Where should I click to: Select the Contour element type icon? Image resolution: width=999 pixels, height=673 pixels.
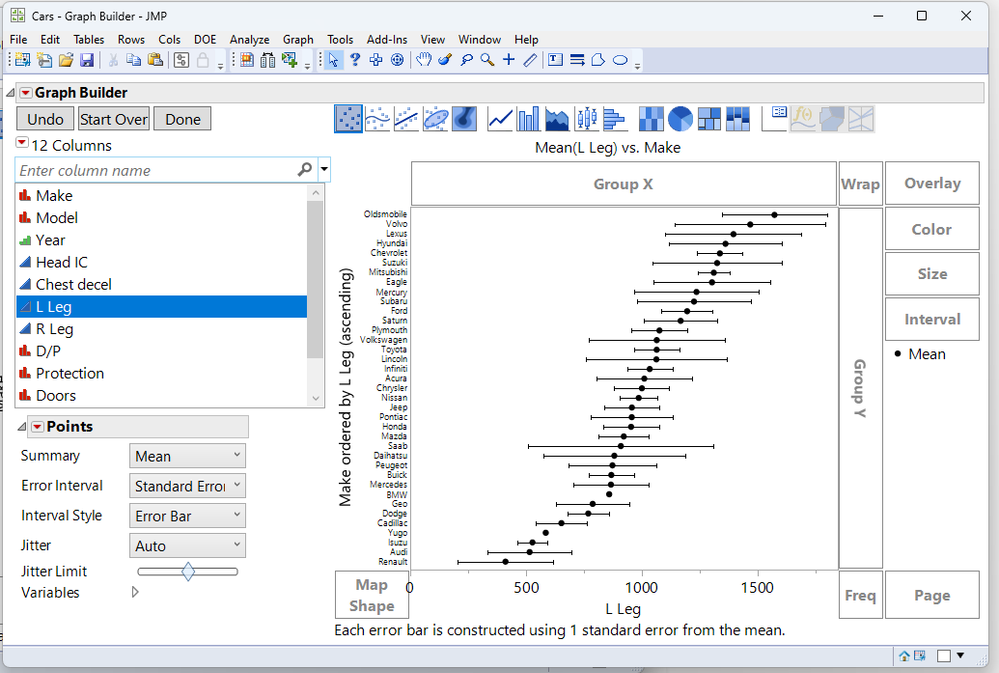(x=464, y=119)
